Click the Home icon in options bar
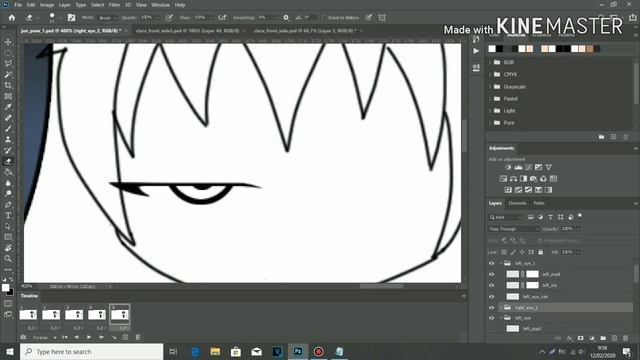 [x=12, y=18]
